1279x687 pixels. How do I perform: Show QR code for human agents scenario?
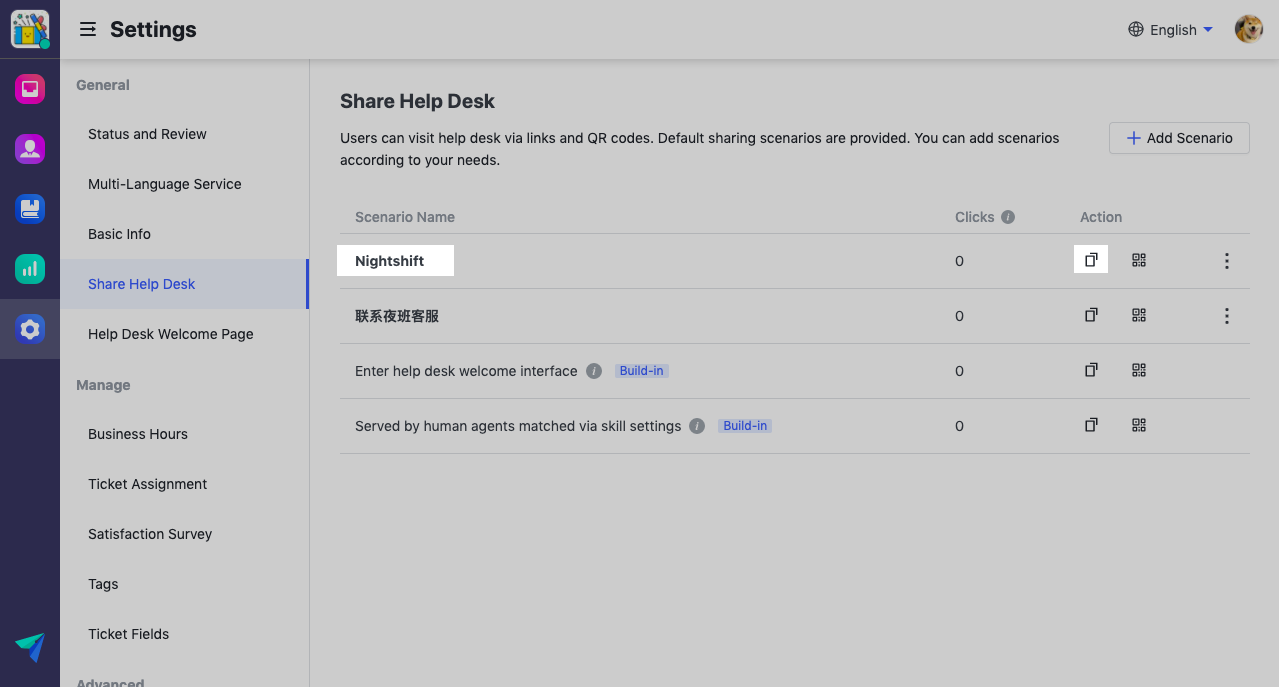pyautogui.click(x=1138, y=425)
